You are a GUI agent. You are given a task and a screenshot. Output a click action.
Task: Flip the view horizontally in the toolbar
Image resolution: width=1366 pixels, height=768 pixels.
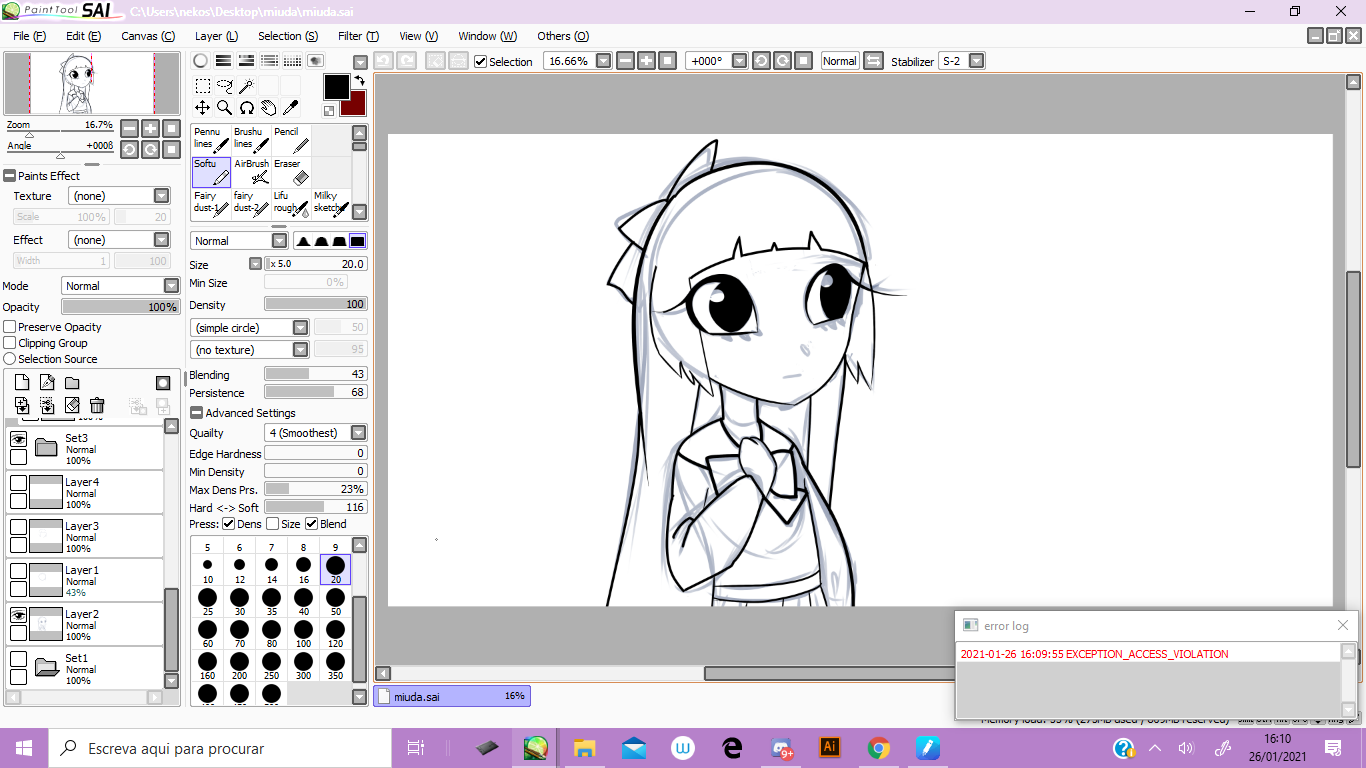pos(873,61)
